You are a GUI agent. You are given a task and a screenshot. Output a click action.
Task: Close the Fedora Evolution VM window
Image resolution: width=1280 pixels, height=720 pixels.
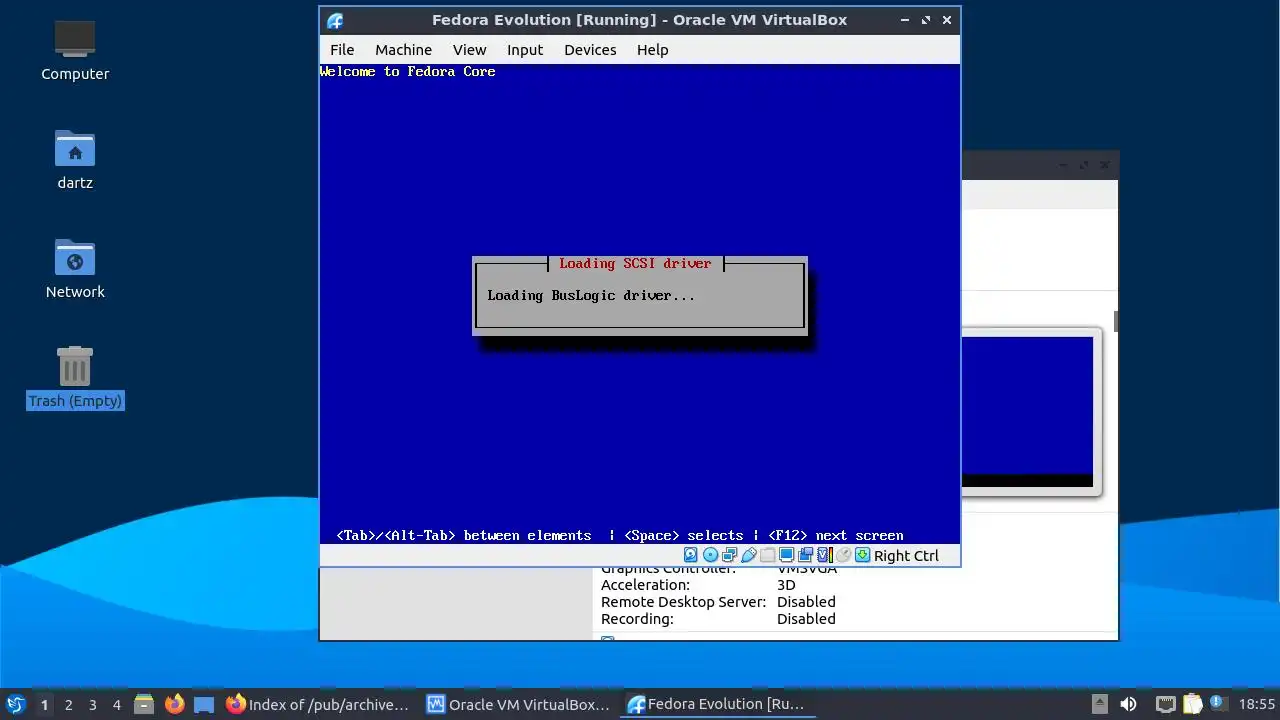coord(947,20)
